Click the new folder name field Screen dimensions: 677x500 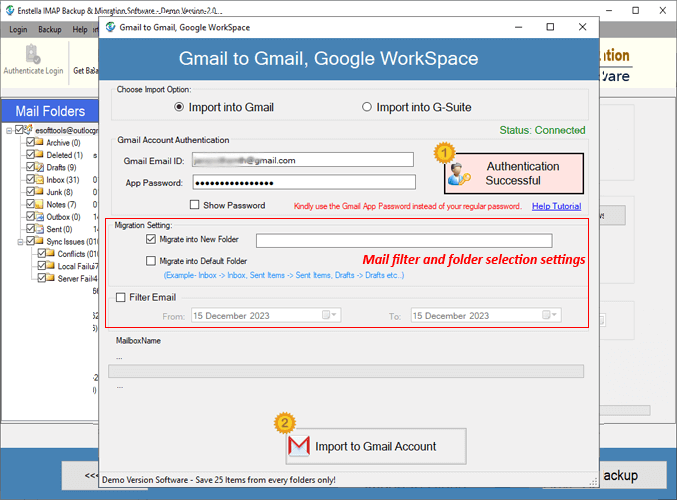coord(404,241)
